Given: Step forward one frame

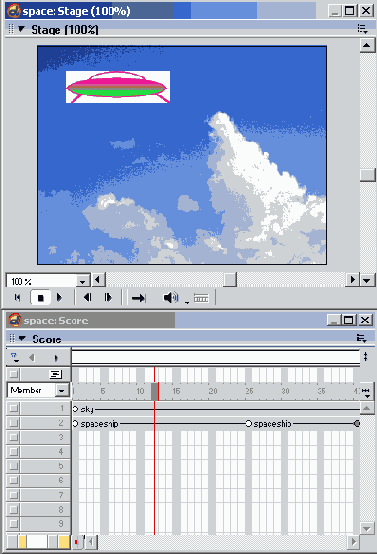Looking at the screenshot, I should 108,298.
